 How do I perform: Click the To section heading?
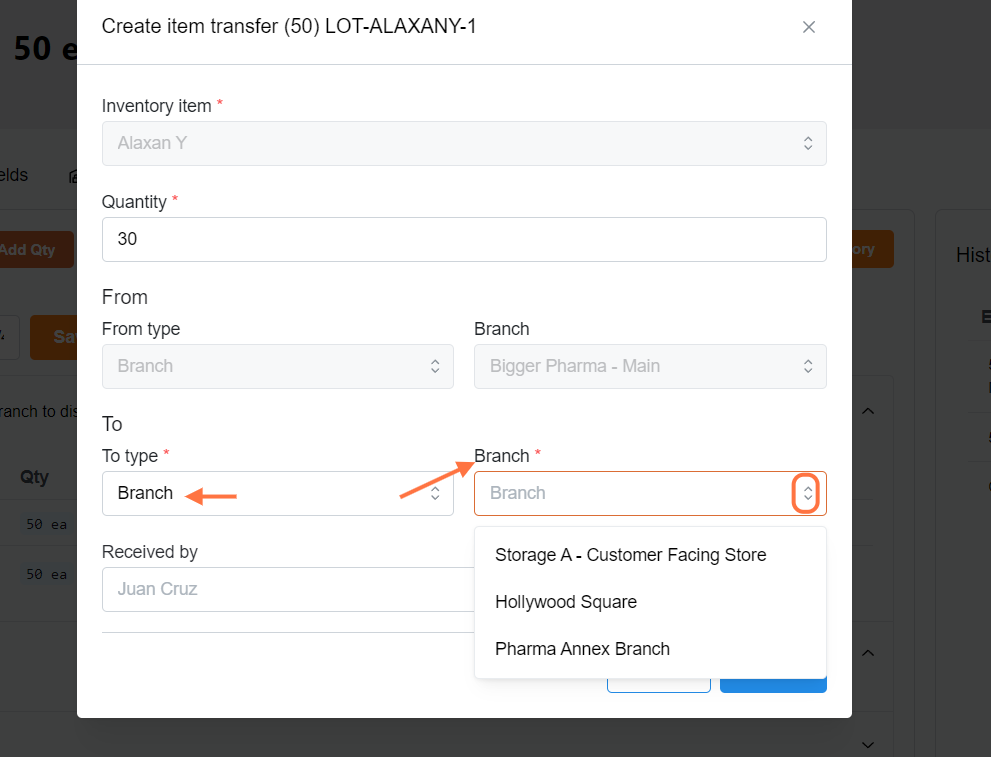[112, 424]
